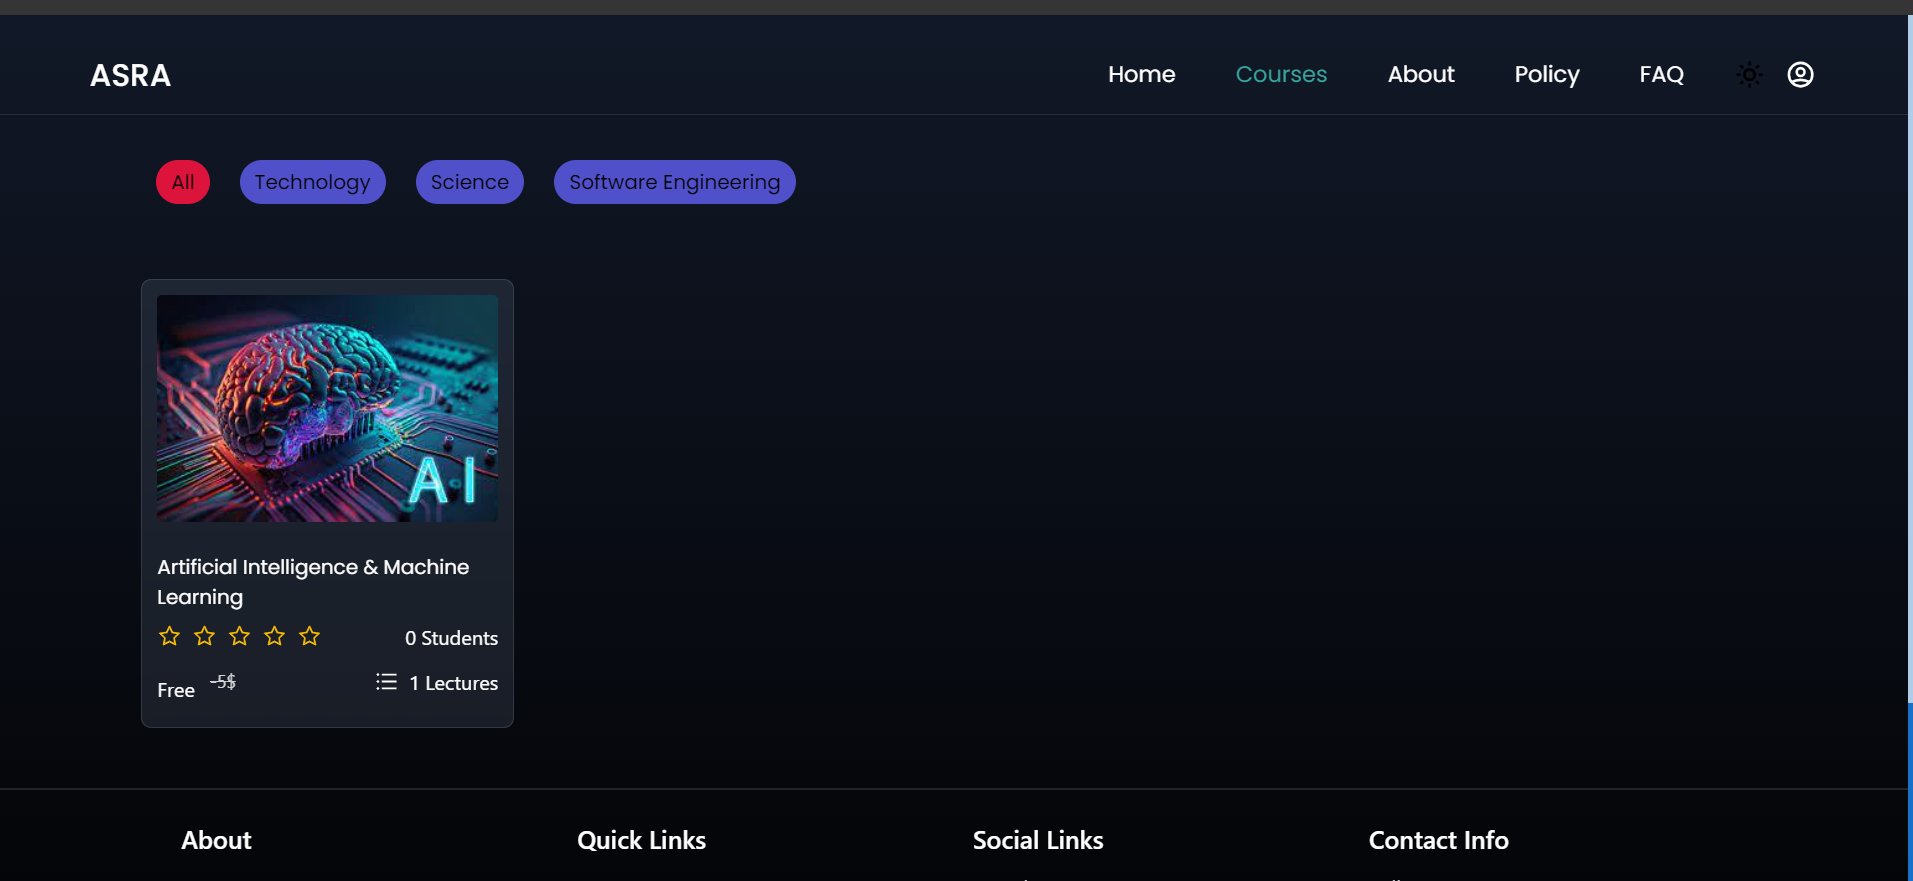1913x881 pixels.
Task: Click the fifth rating star
Action: click(x=309, y=636)
